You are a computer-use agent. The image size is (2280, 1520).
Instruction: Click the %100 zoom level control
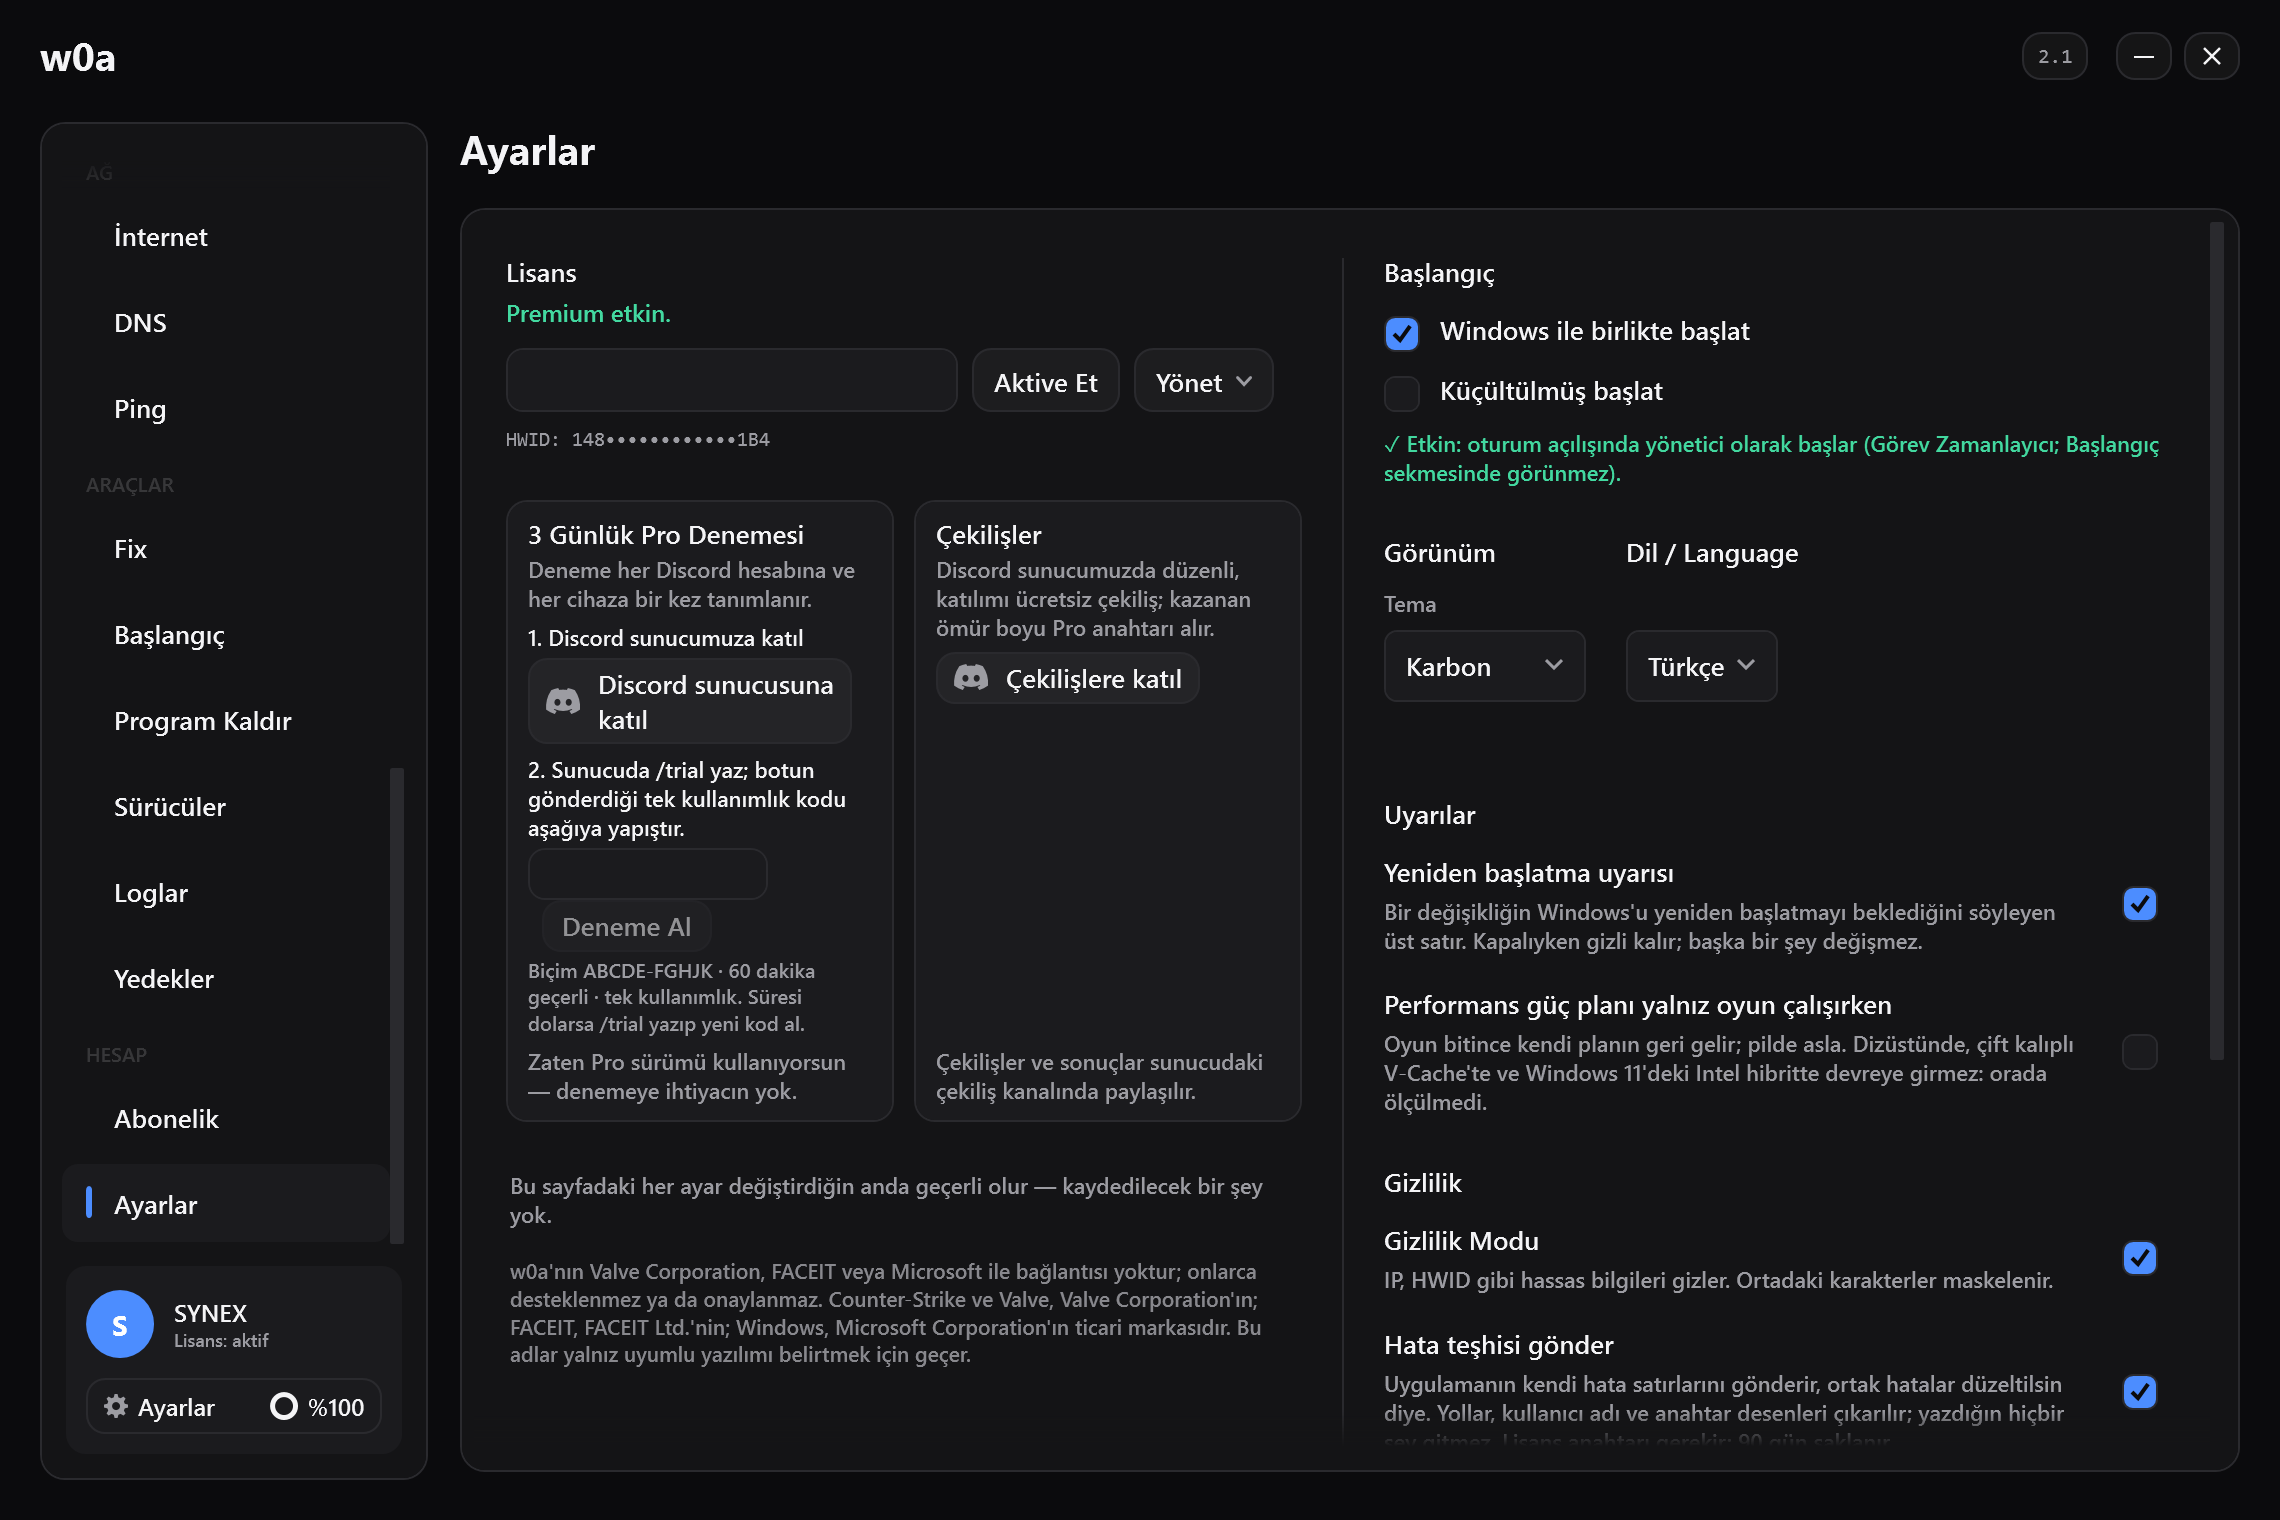pyautogui.click(x=318, y=1406)
